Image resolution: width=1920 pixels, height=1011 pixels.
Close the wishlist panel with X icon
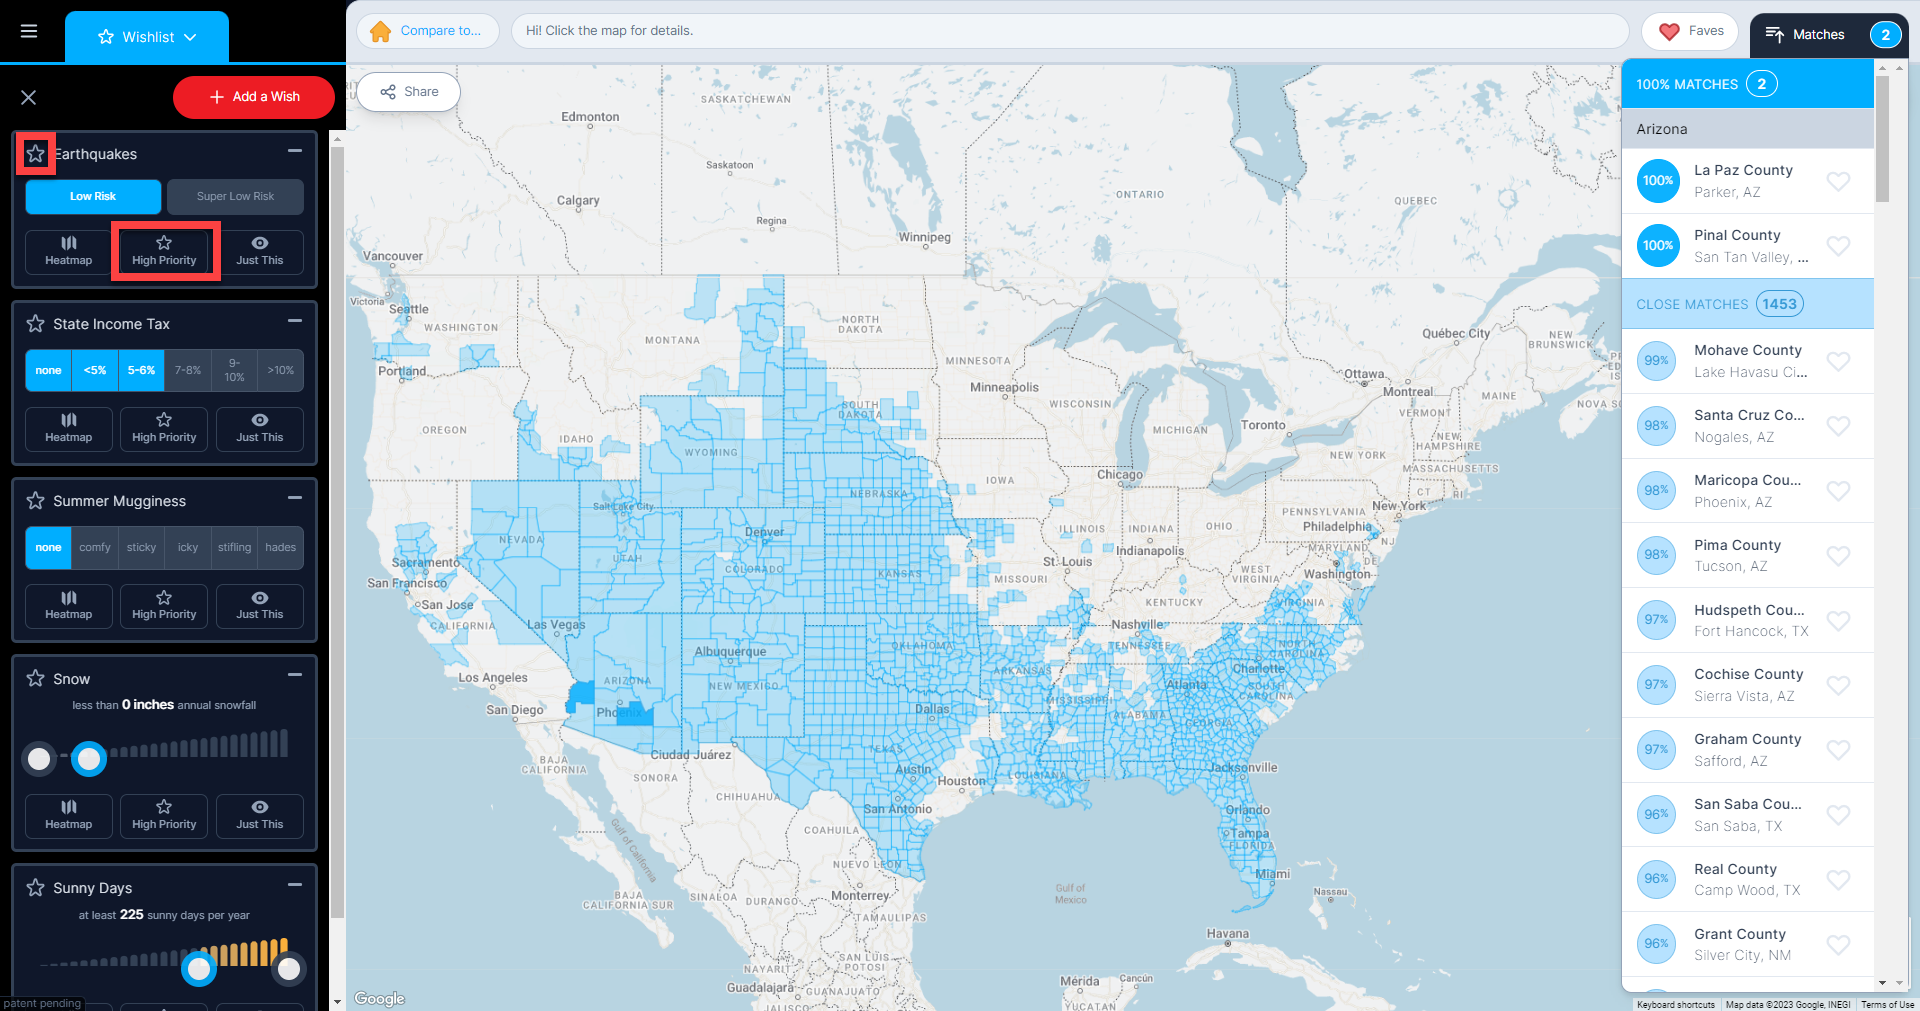[29, 97]
